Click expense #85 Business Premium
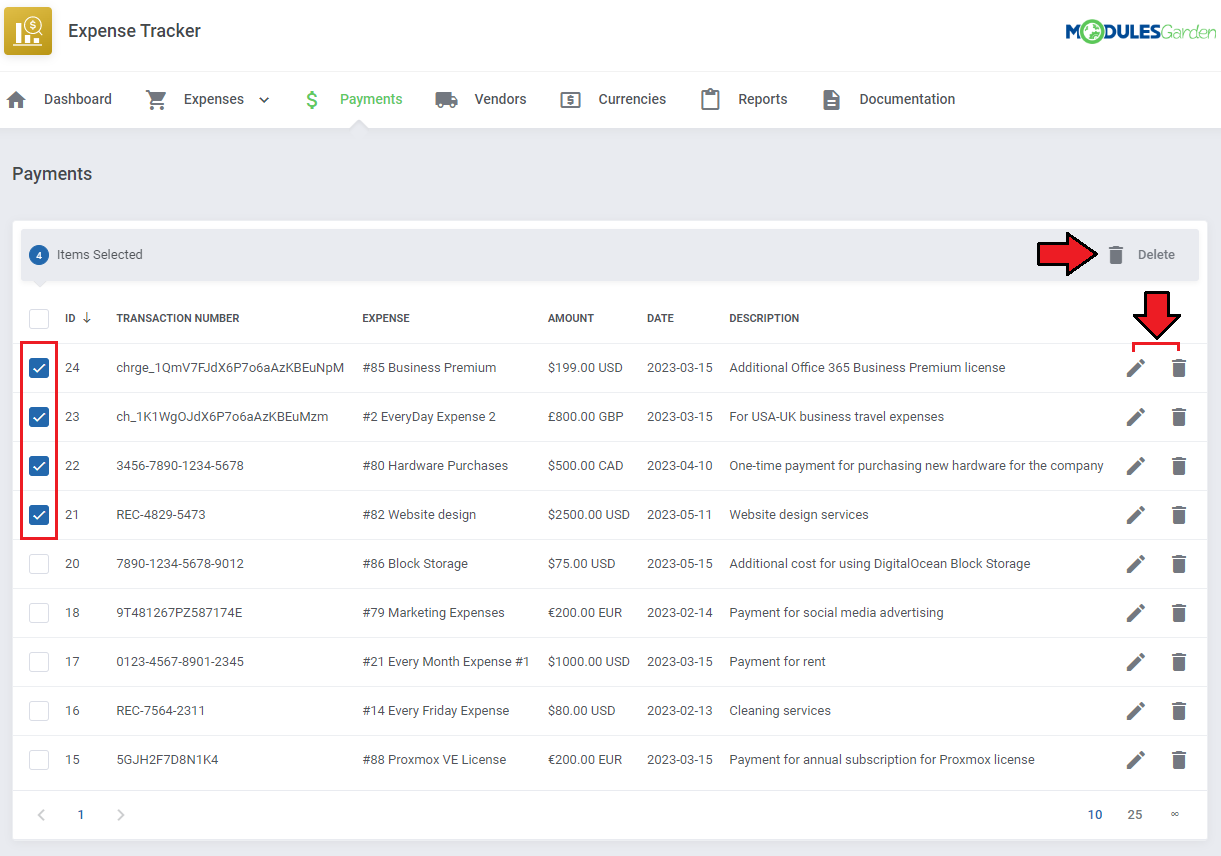This screenshot has width=1221, height=856. pyautogui.click(x=429, y=368)
